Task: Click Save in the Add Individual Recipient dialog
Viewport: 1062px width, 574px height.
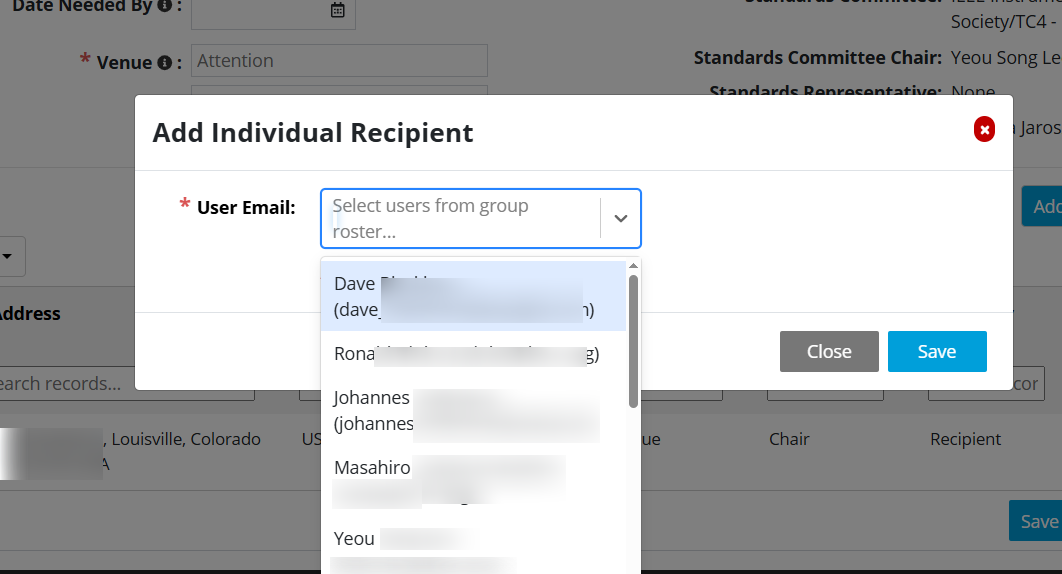Action: [936, 351]
